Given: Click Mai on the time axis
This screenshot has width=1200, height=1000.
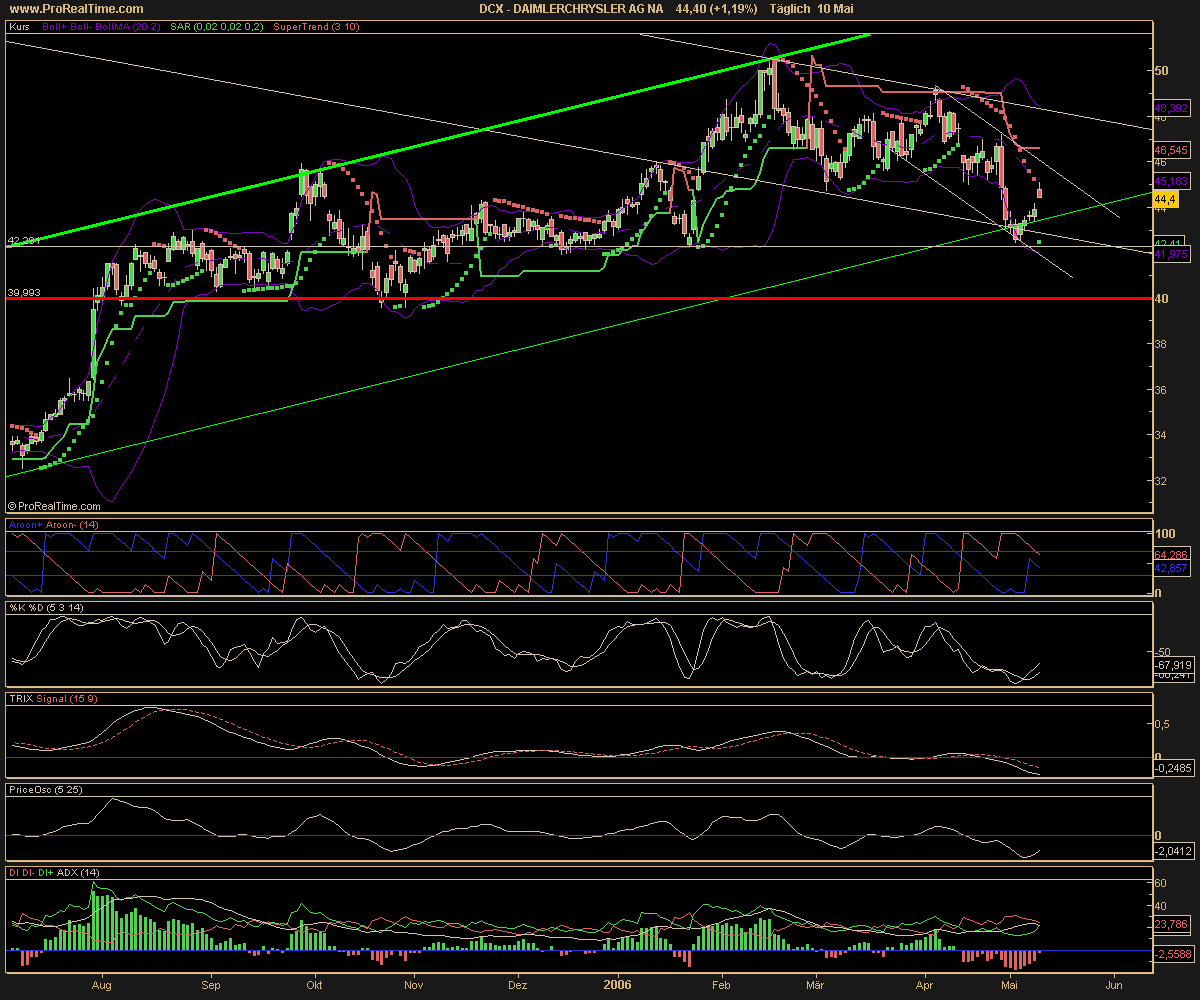Looking at the screenshot, I should (x=1011, y=984).
